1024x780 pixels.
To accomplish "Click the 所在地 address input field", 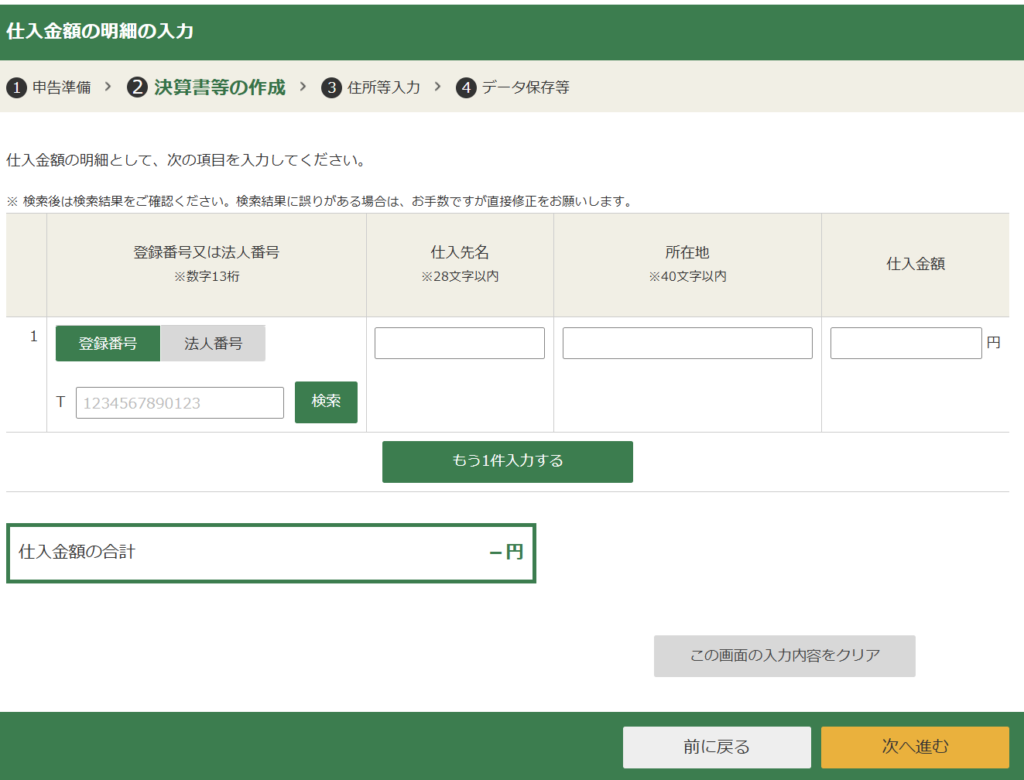I will click(687, 342).
